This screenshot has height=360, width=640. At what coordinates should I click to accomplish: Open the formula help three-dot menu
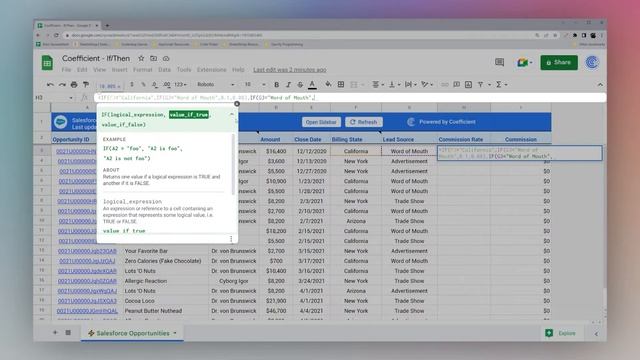231,239
